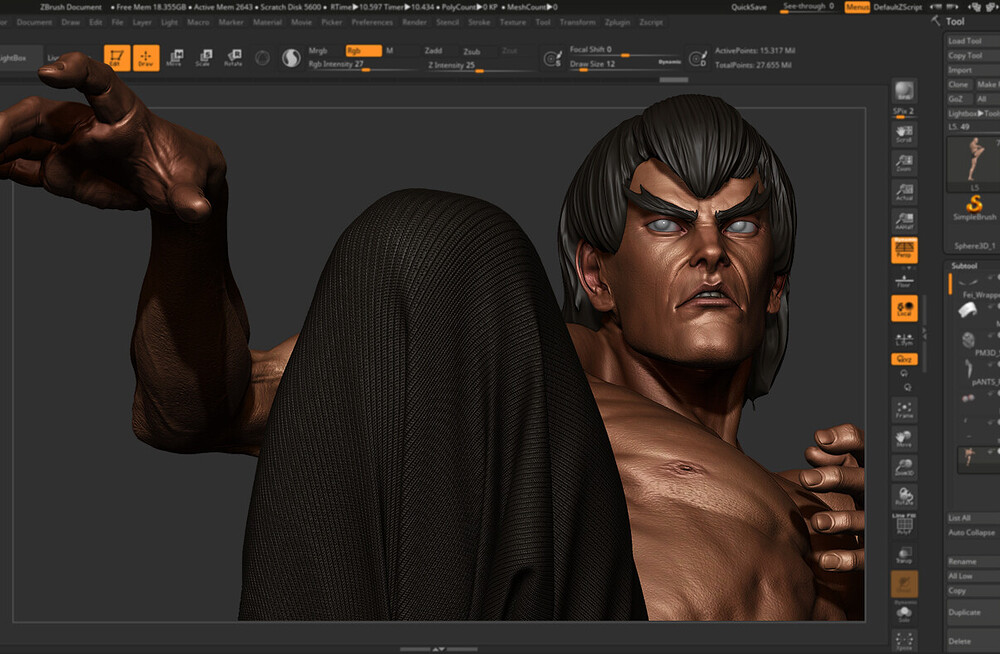The image size is (1000, 654).
Task: Switch to the Scale transform tool
Action: tap(203, 57)
